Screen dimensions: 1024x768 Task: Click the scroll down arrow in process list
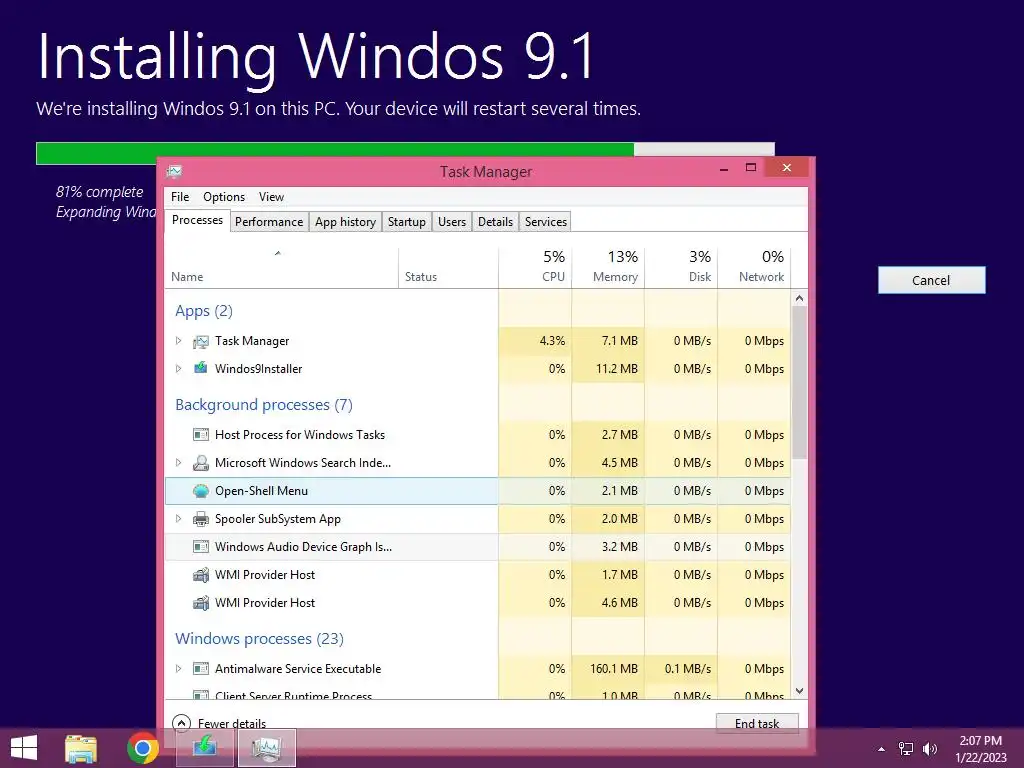coord(799,691)
